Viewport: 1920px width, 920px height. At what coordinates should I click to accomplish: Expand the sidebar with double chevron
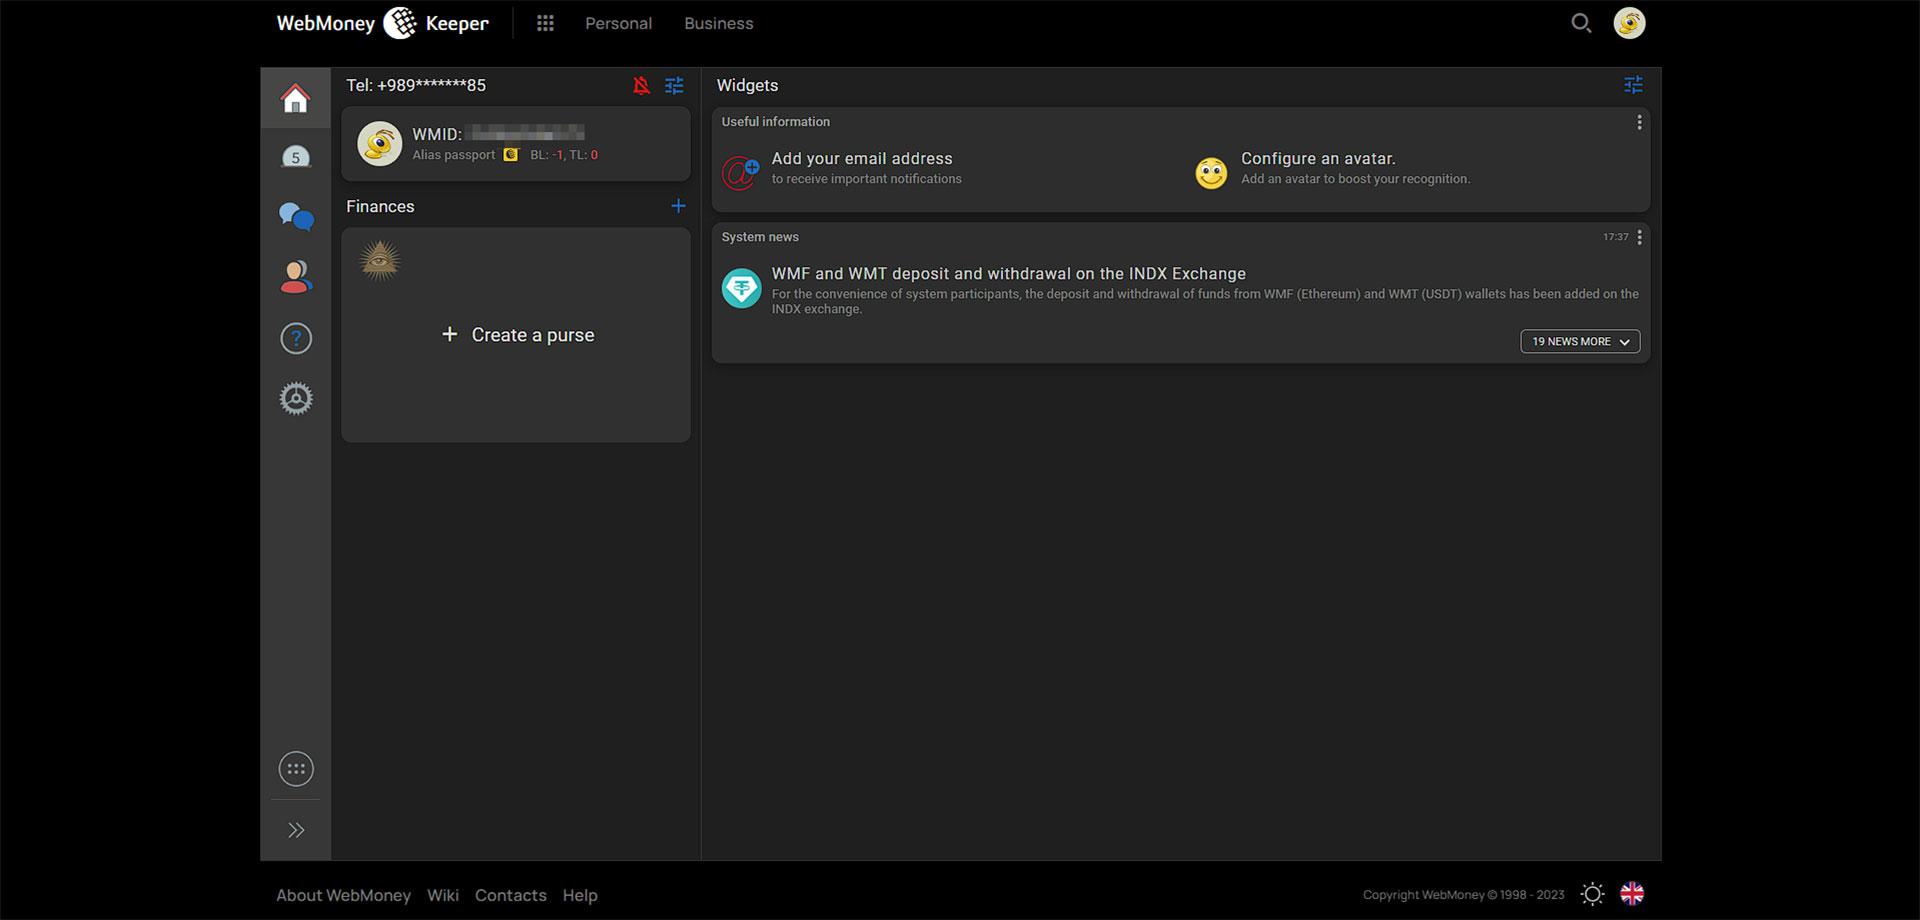[x=296, y=830]
